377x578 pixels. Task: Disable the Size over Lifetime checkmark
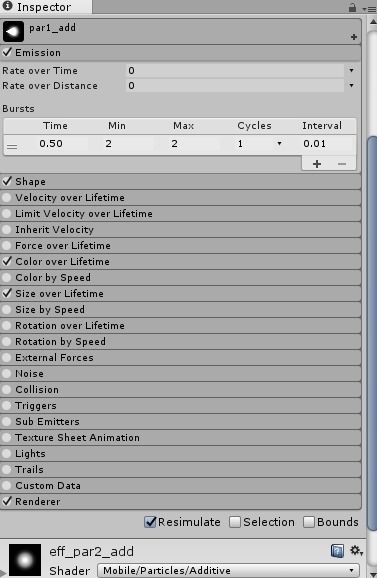point(7,293)
